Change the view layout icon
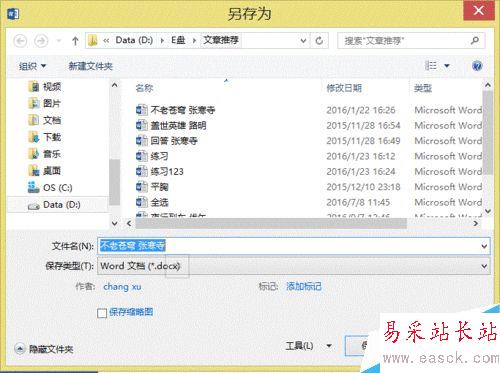Screen dimensions: 500x373 click(x=431, y=65)
